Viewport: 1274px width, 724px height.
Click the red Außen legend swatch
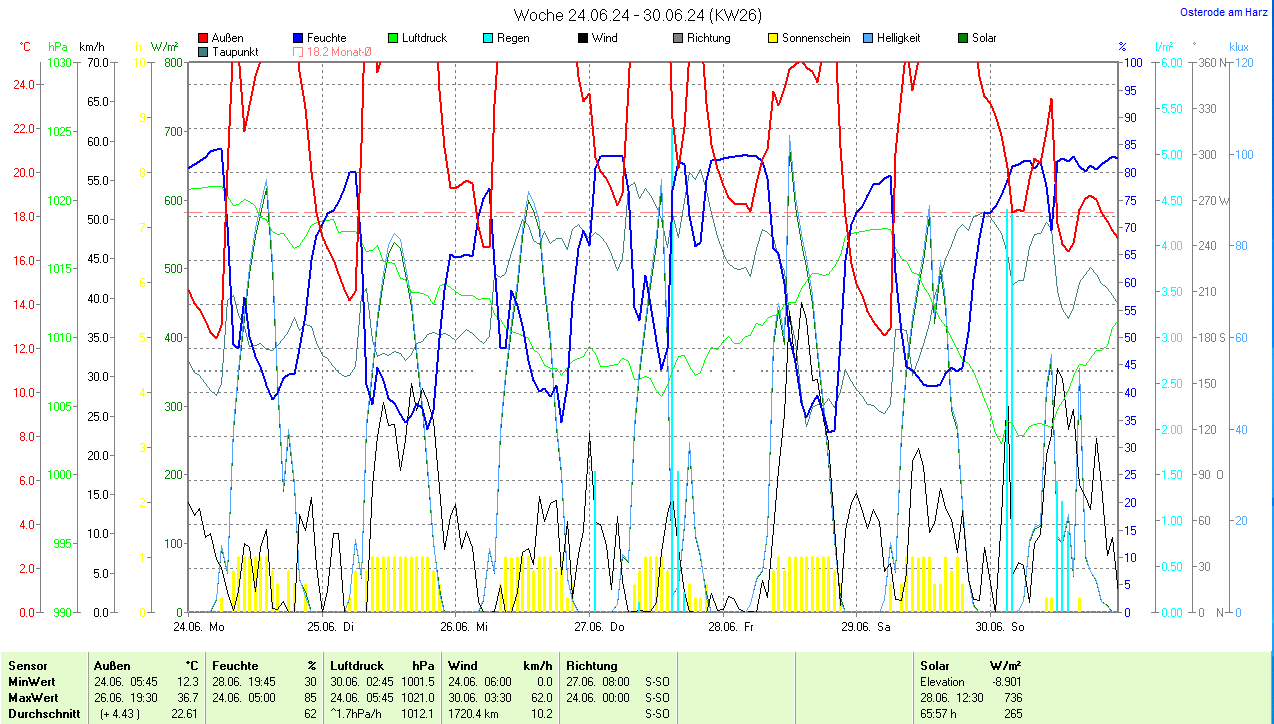[204, 38]
